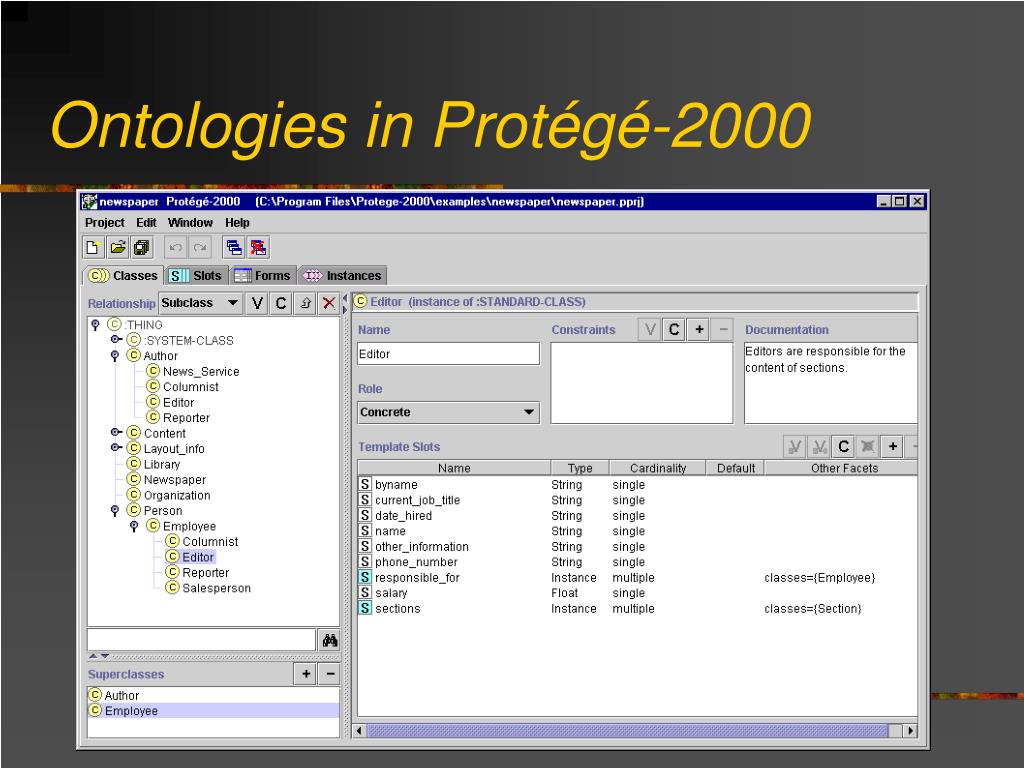Click the Redo toolbar icon

tap(200, 248)
